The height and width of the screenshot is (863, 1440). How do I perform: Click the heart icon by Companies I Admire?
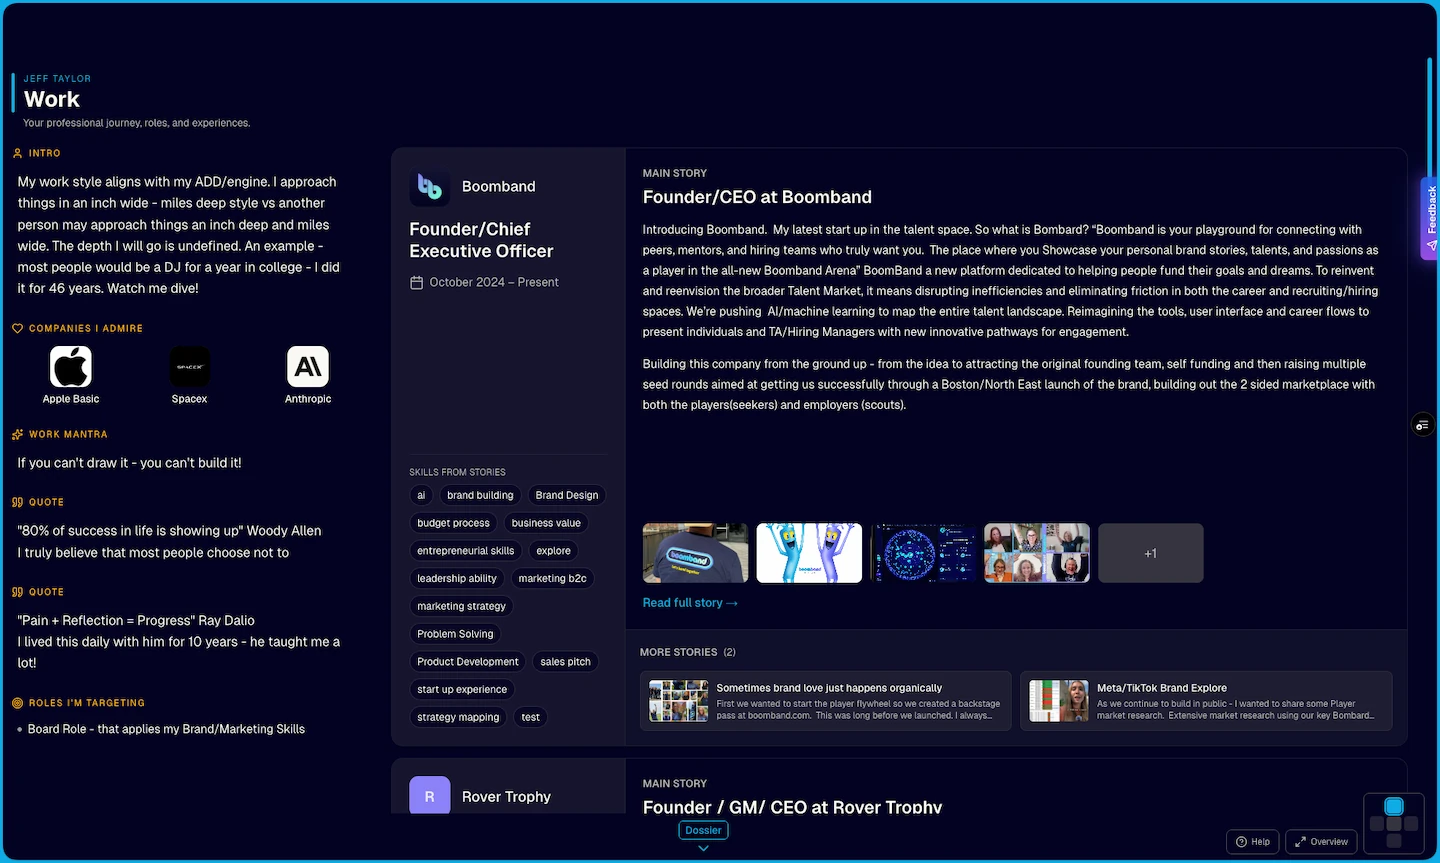(x=17, y=328)
